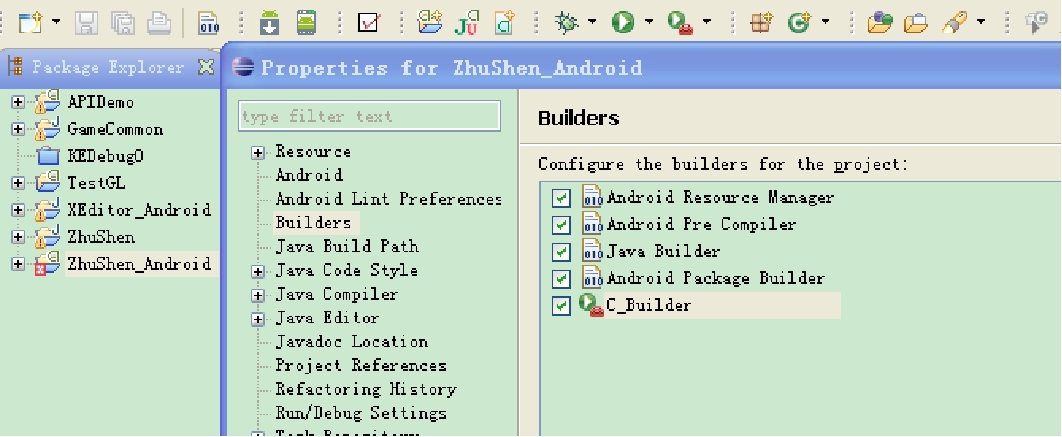
Task: Uncheck the Android Package Builder checkbox
Action: point(561,278)
